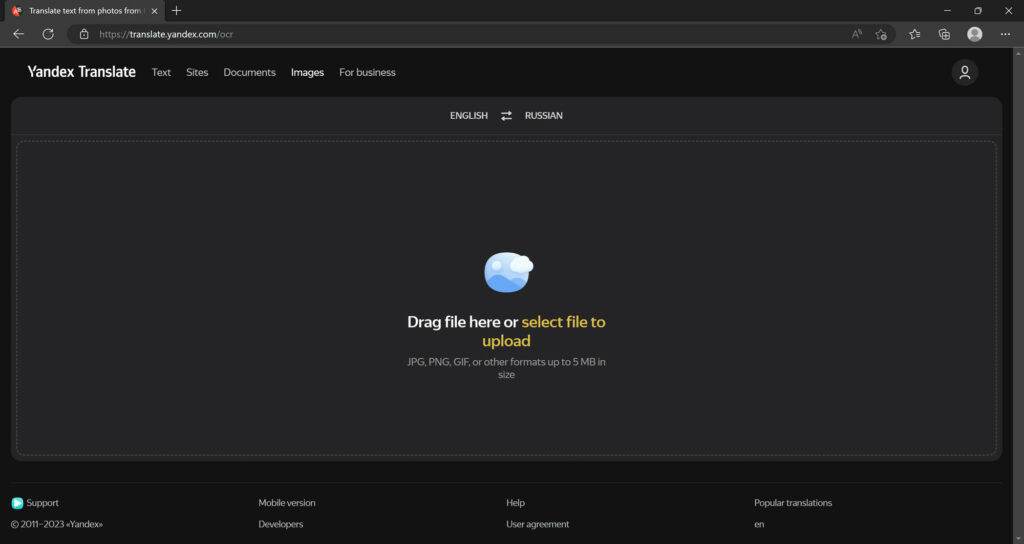This screenshot has width=1024, height=544.
Task: Open the ENGLISH source language selector
Action: [468, 116]
